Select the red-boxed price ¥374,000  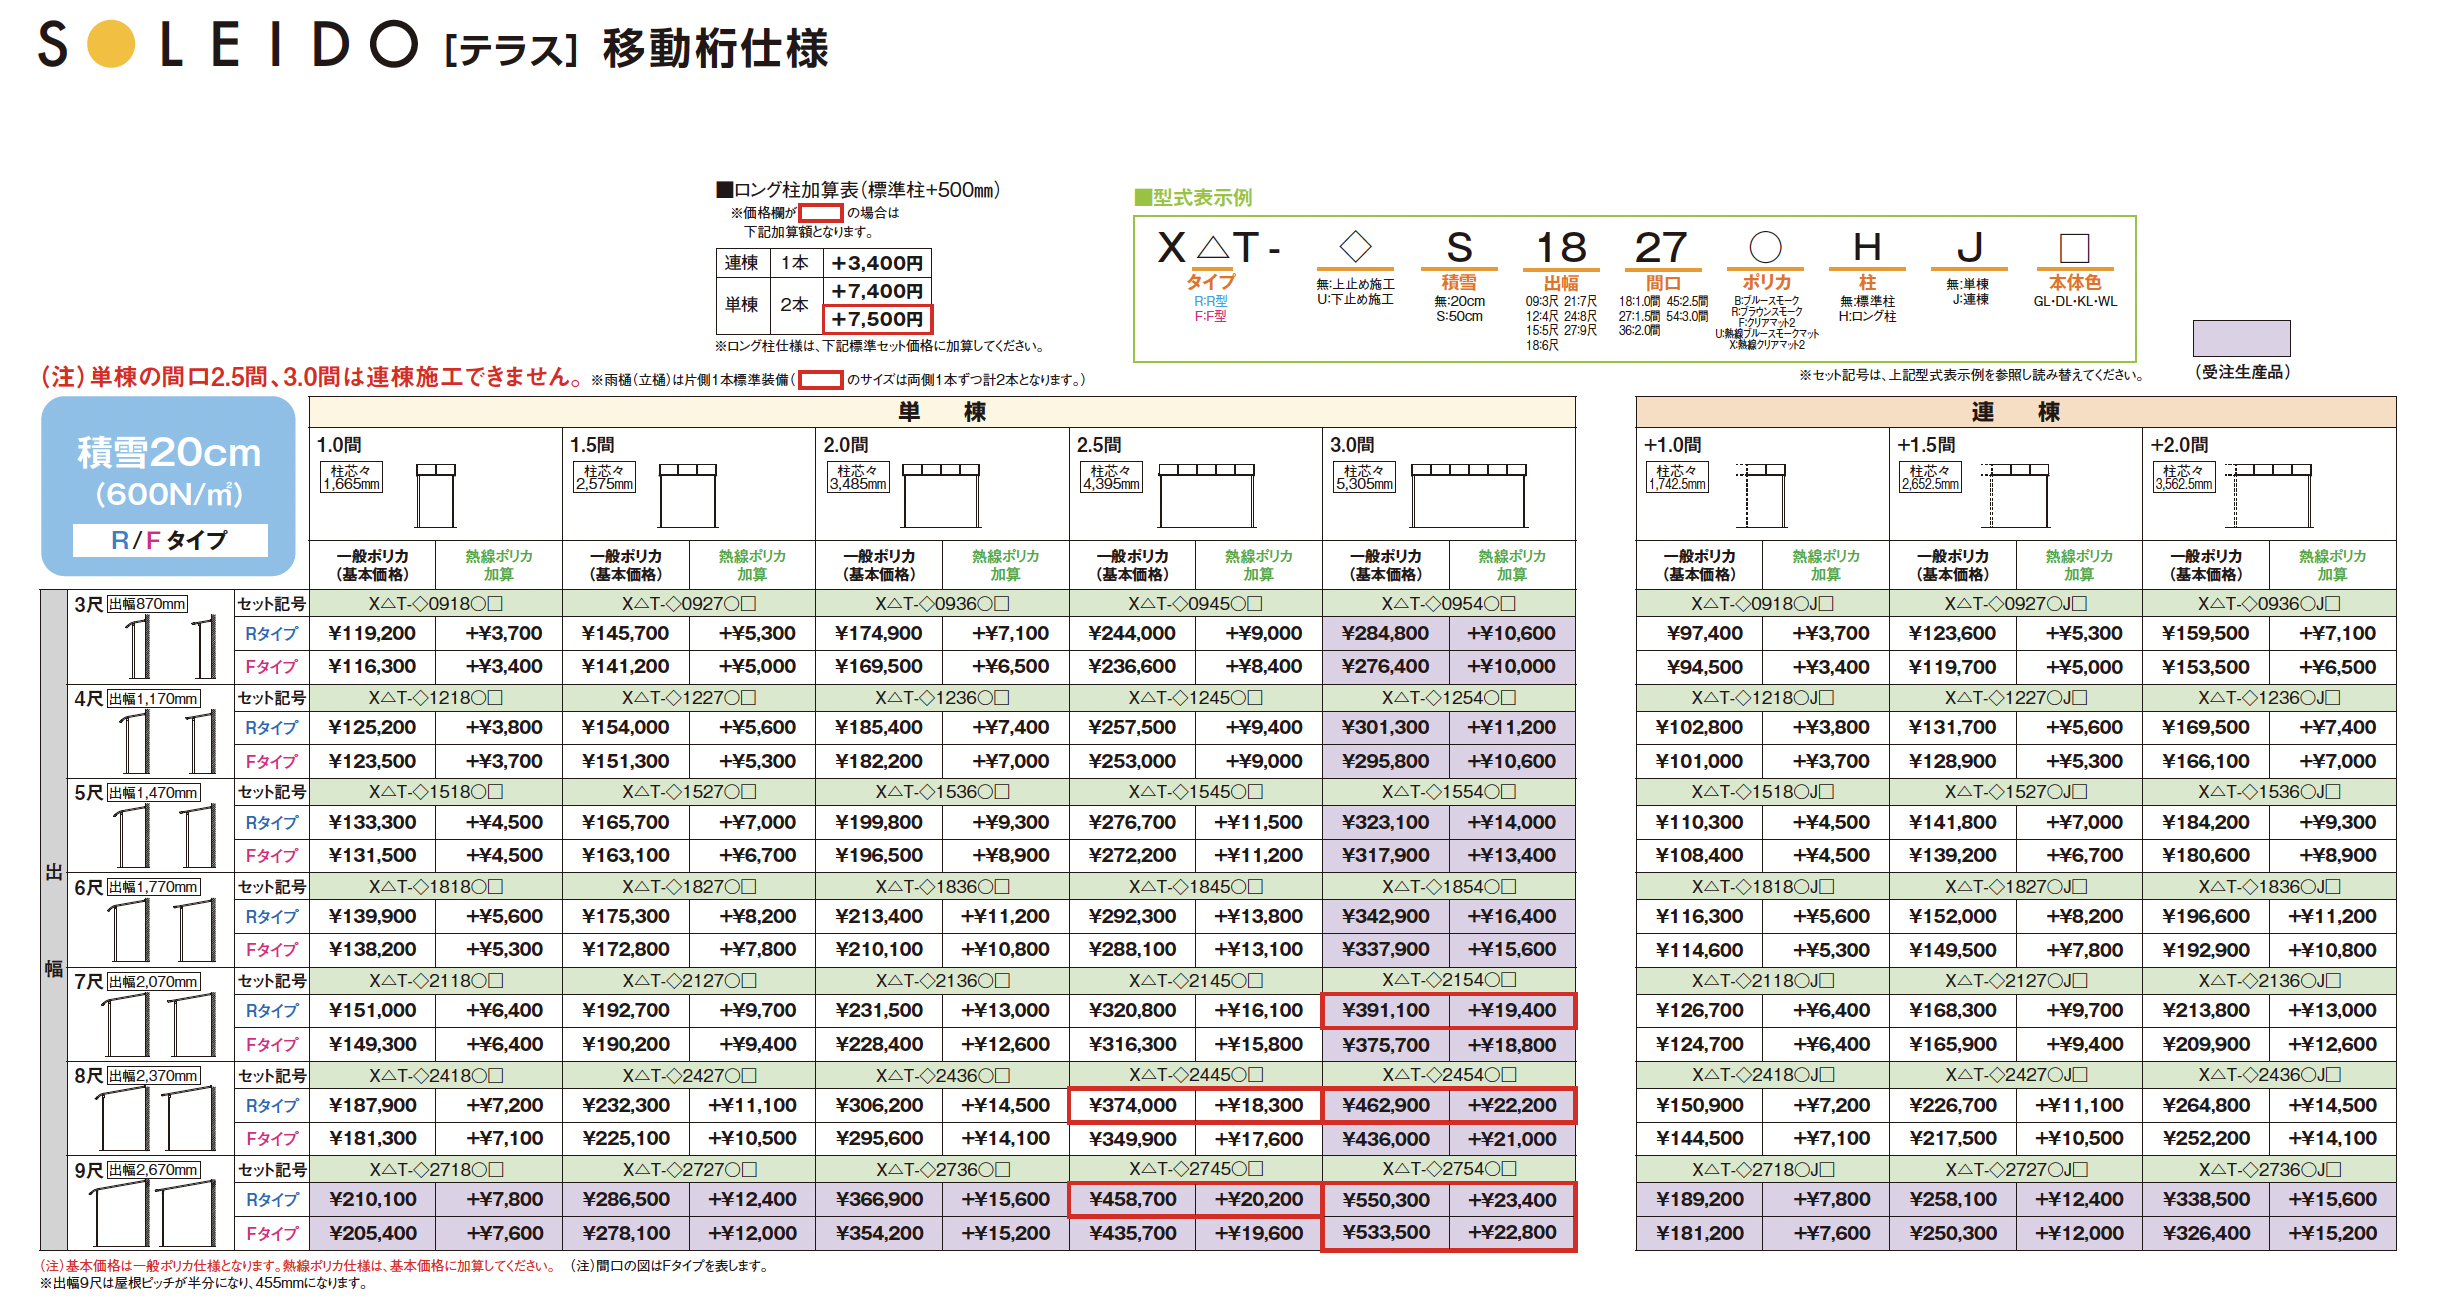click(1132, 1105)
